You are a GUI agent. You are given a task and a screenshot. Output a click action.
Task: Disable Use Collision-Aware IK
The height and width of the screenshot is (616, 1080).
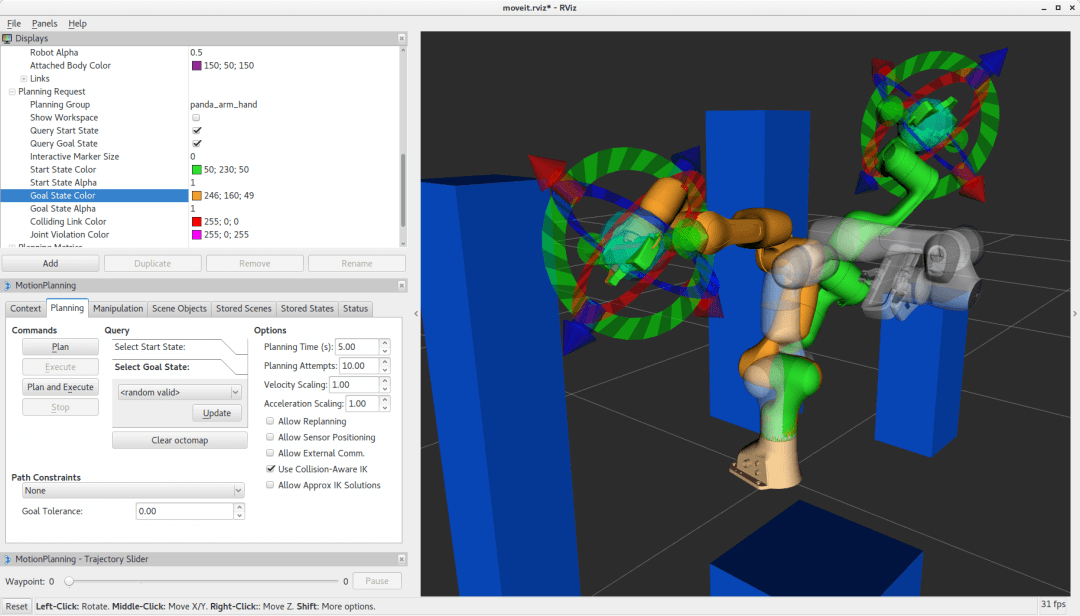[270, 469]
